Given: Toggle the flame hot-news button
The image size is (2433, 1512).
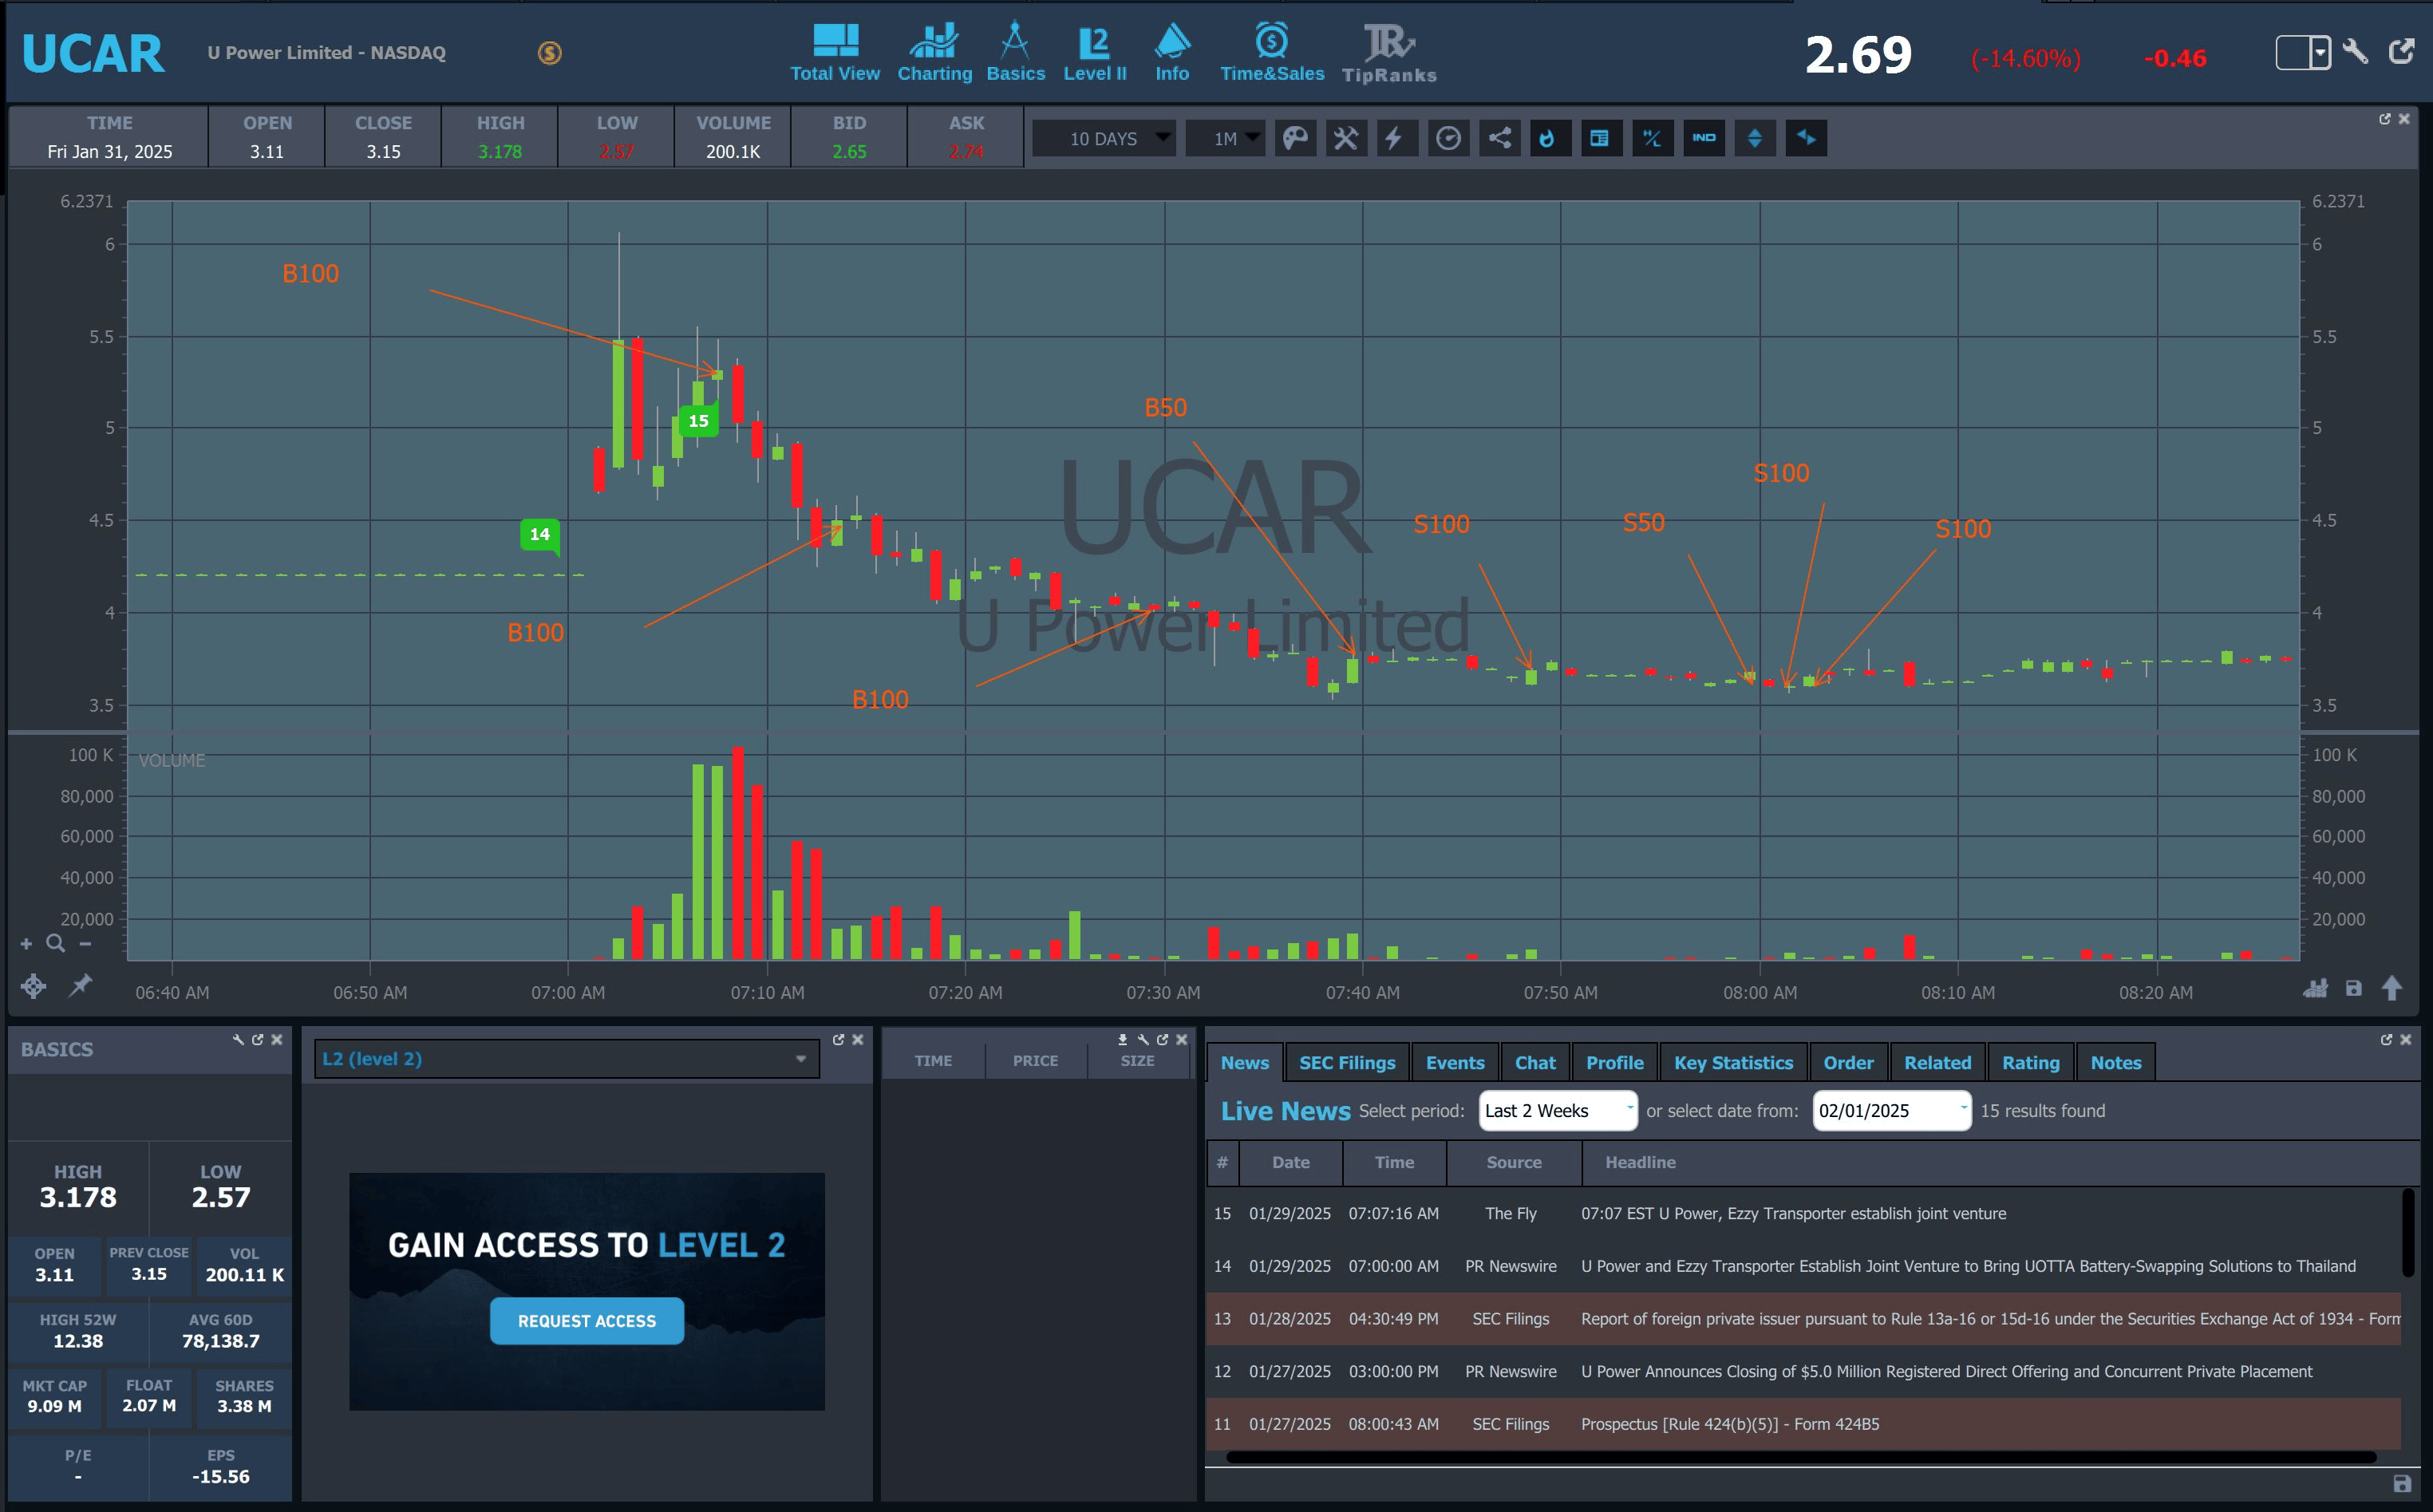Looking at the screenshot, I should (x=1548, y=138).
